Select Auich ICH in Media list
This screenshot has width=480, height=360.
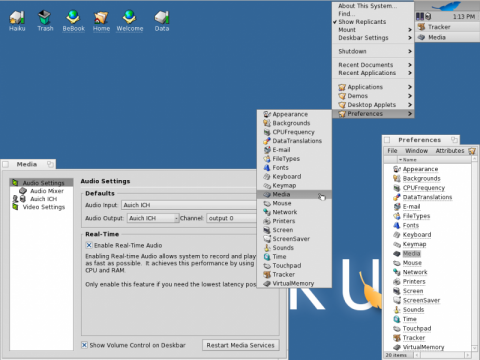click(x=41, y=199)
